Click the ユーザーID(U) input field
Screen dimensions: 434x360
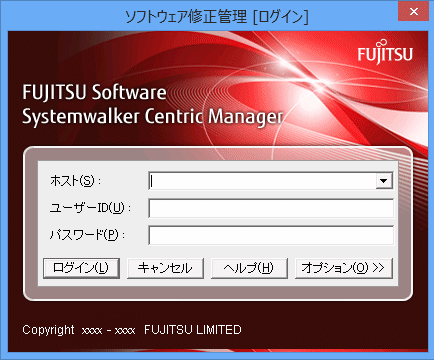coord(271,208)
